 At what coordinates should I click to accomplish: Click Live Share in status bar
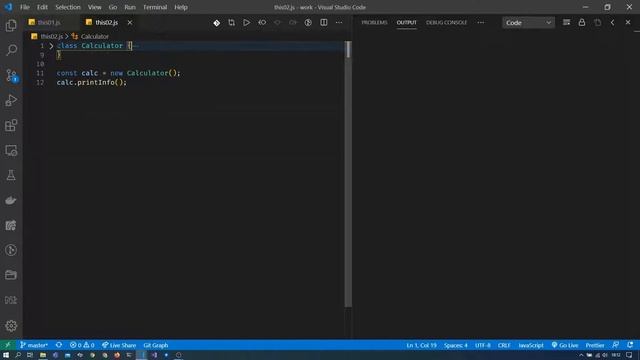click(119, 345)
